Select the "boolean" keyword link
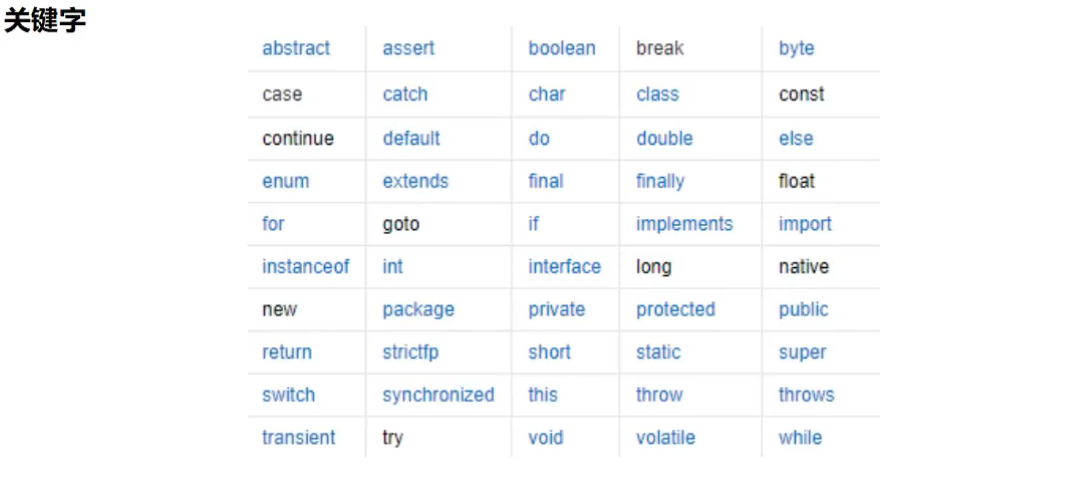 (561, 48)
